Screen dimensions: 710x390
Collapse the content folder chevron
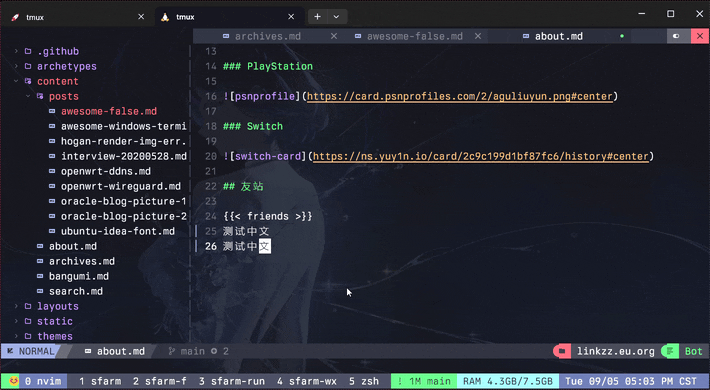pos(16,81)
